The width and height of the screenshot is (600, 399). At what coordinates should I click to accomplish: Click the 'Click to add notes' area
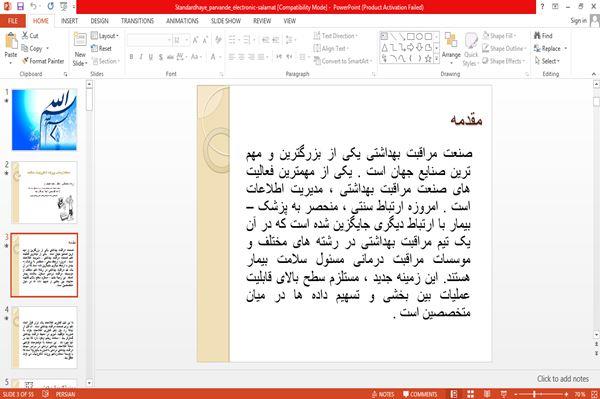click(562, 379)
